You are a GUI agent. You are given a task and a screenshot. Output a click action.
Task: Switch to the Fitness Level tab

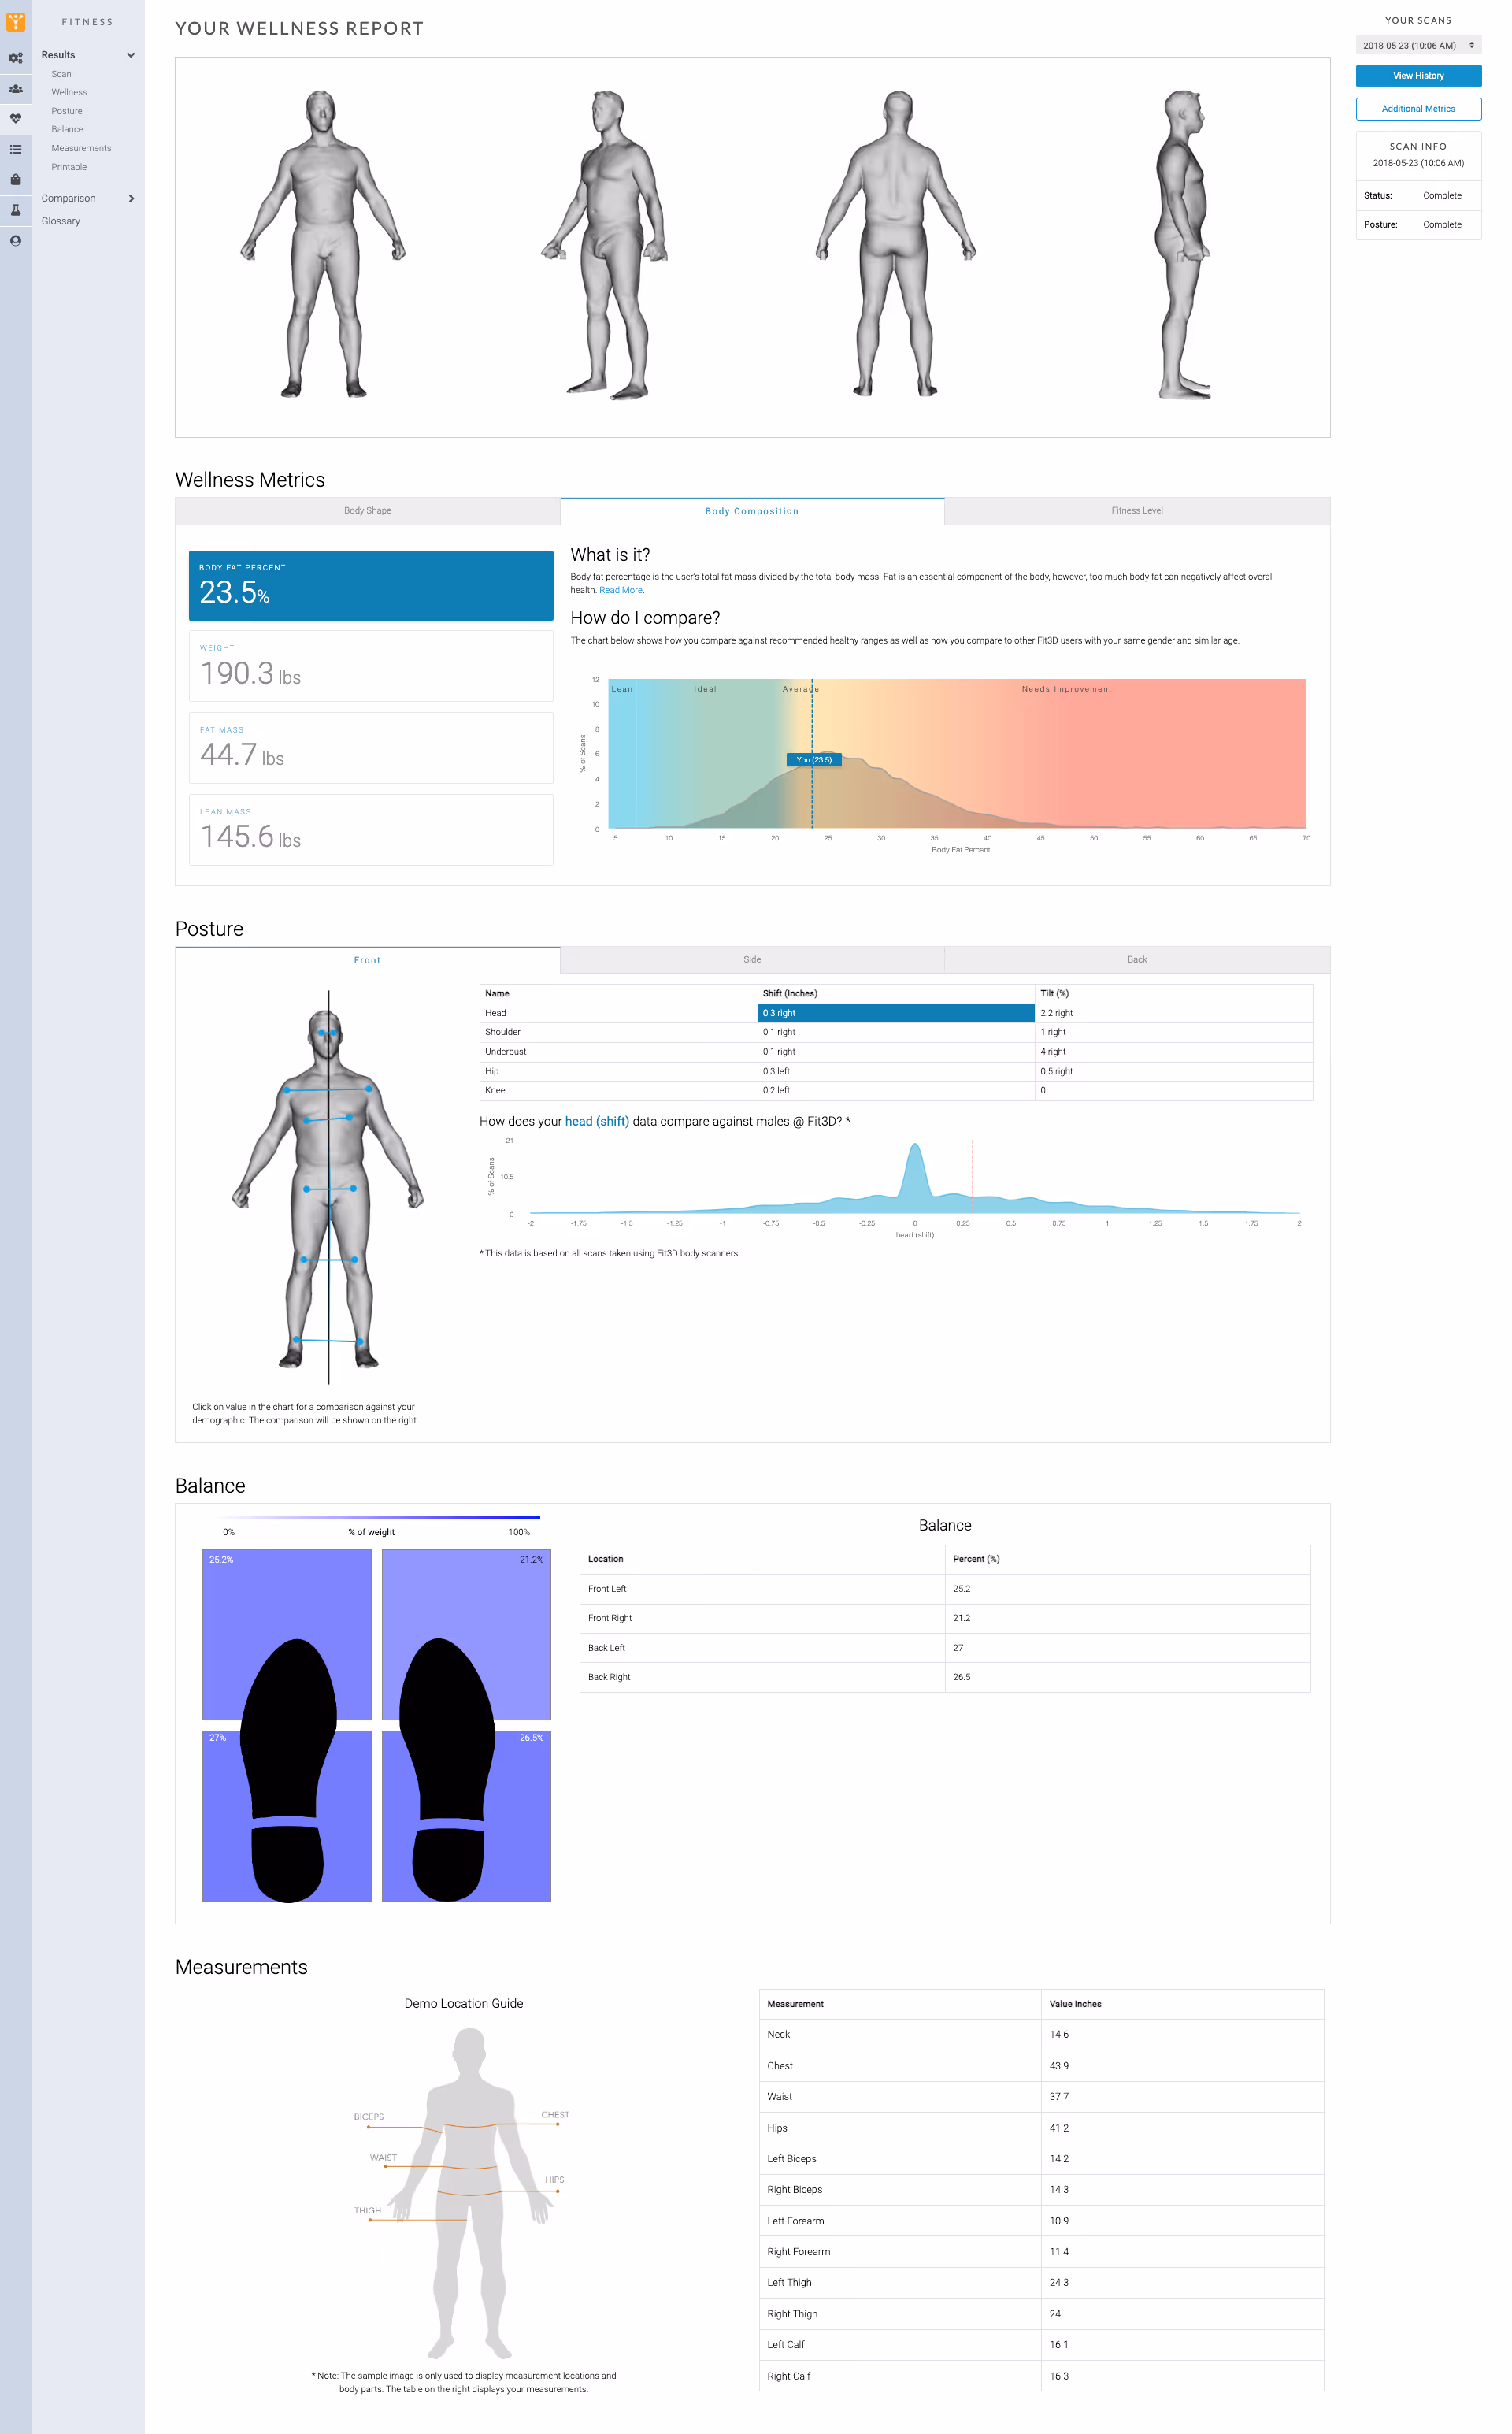click(1136, 511)
